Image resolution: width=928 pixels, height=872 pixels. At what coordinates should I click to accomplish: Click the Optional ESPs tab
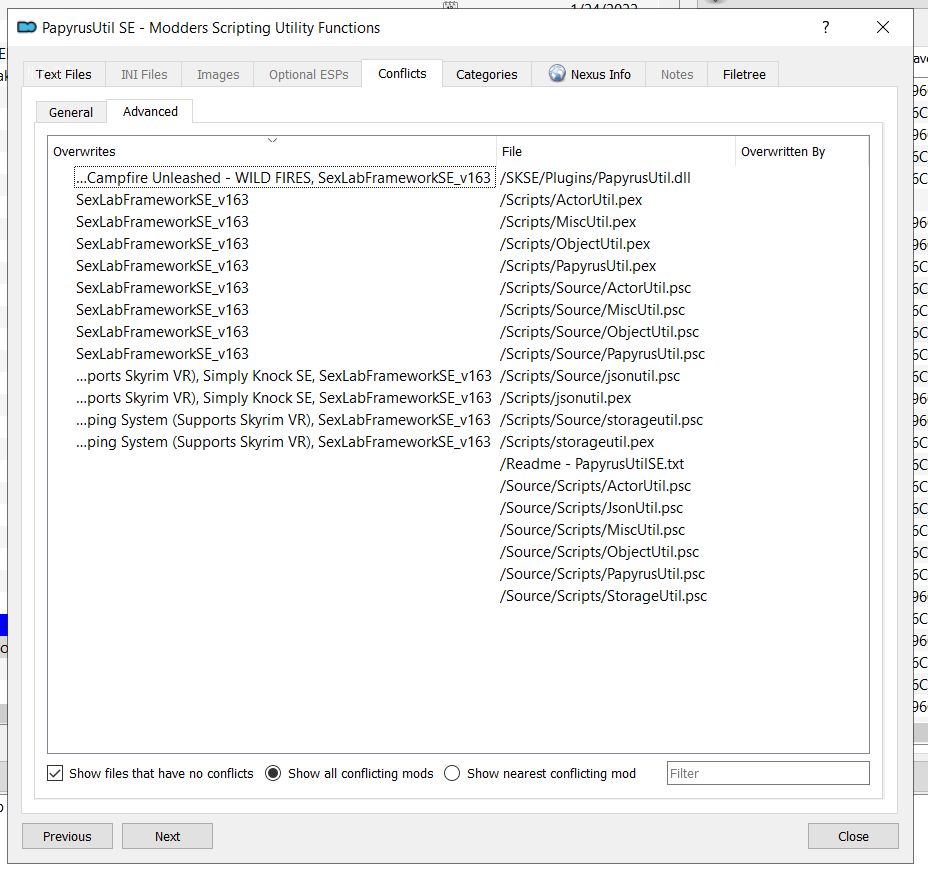pos(308,75)
